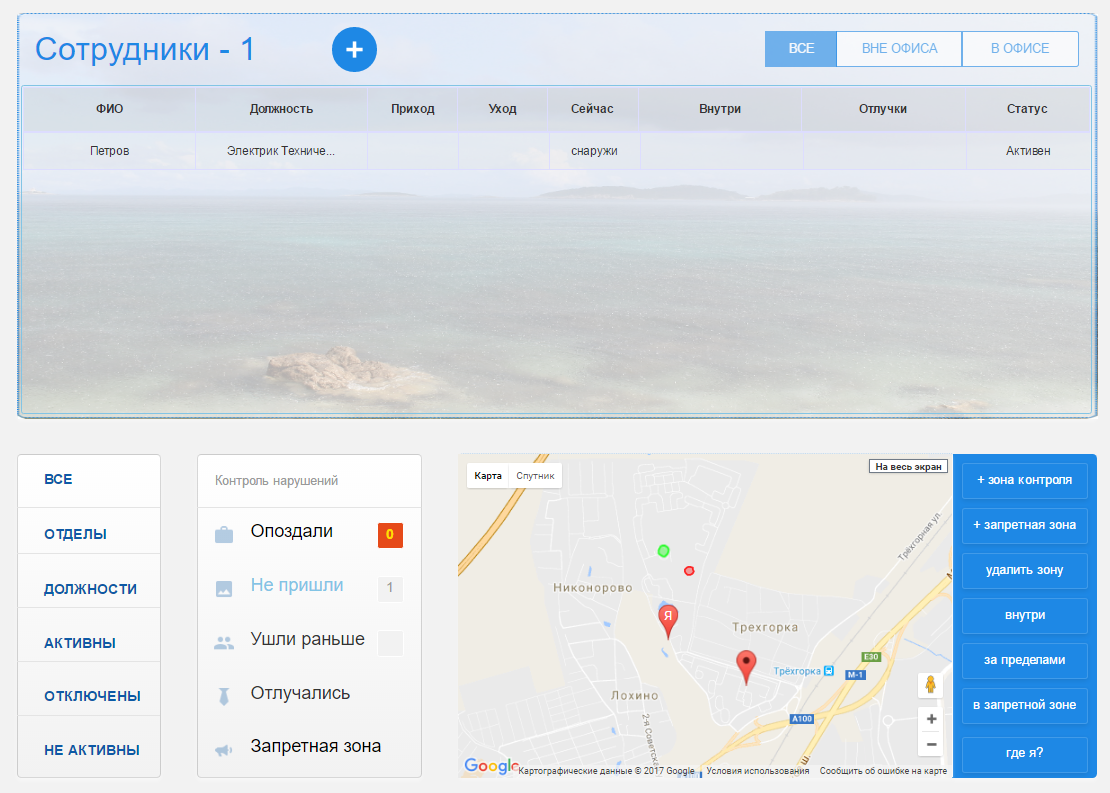Open the ДОЛЖНОСТИ sidebar filter
The height and width of the screenshot is (793, 1110).
pyautogui.click(x=90, y=589)
